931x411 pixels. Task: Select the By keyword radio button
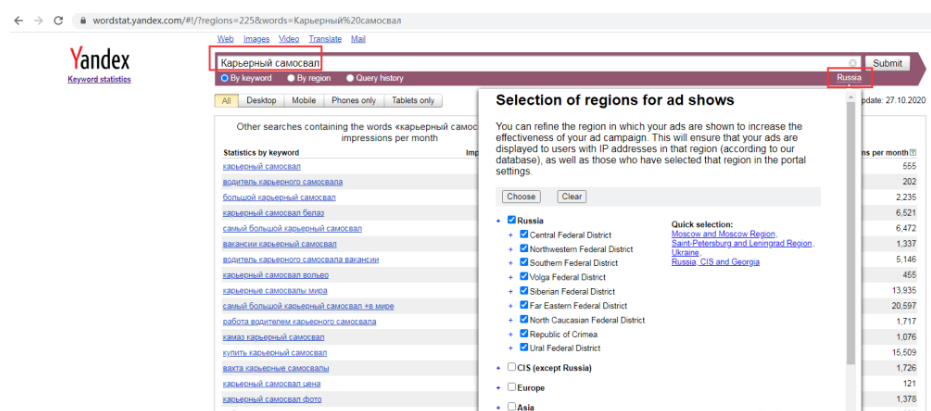click(x=224, y=78)
